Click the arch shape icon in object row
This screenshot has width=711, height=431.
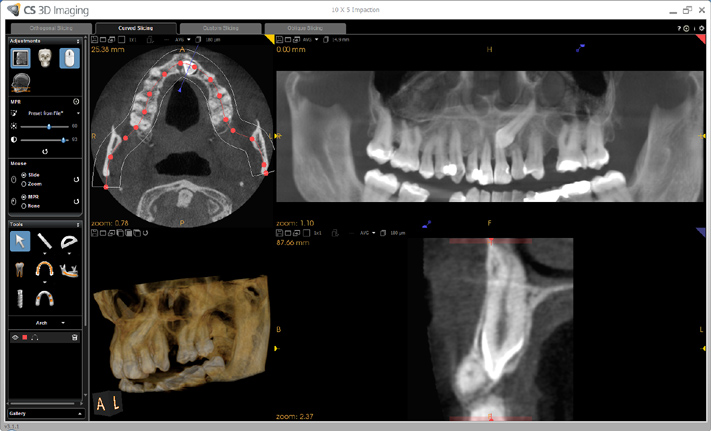[x=35, y=337]
